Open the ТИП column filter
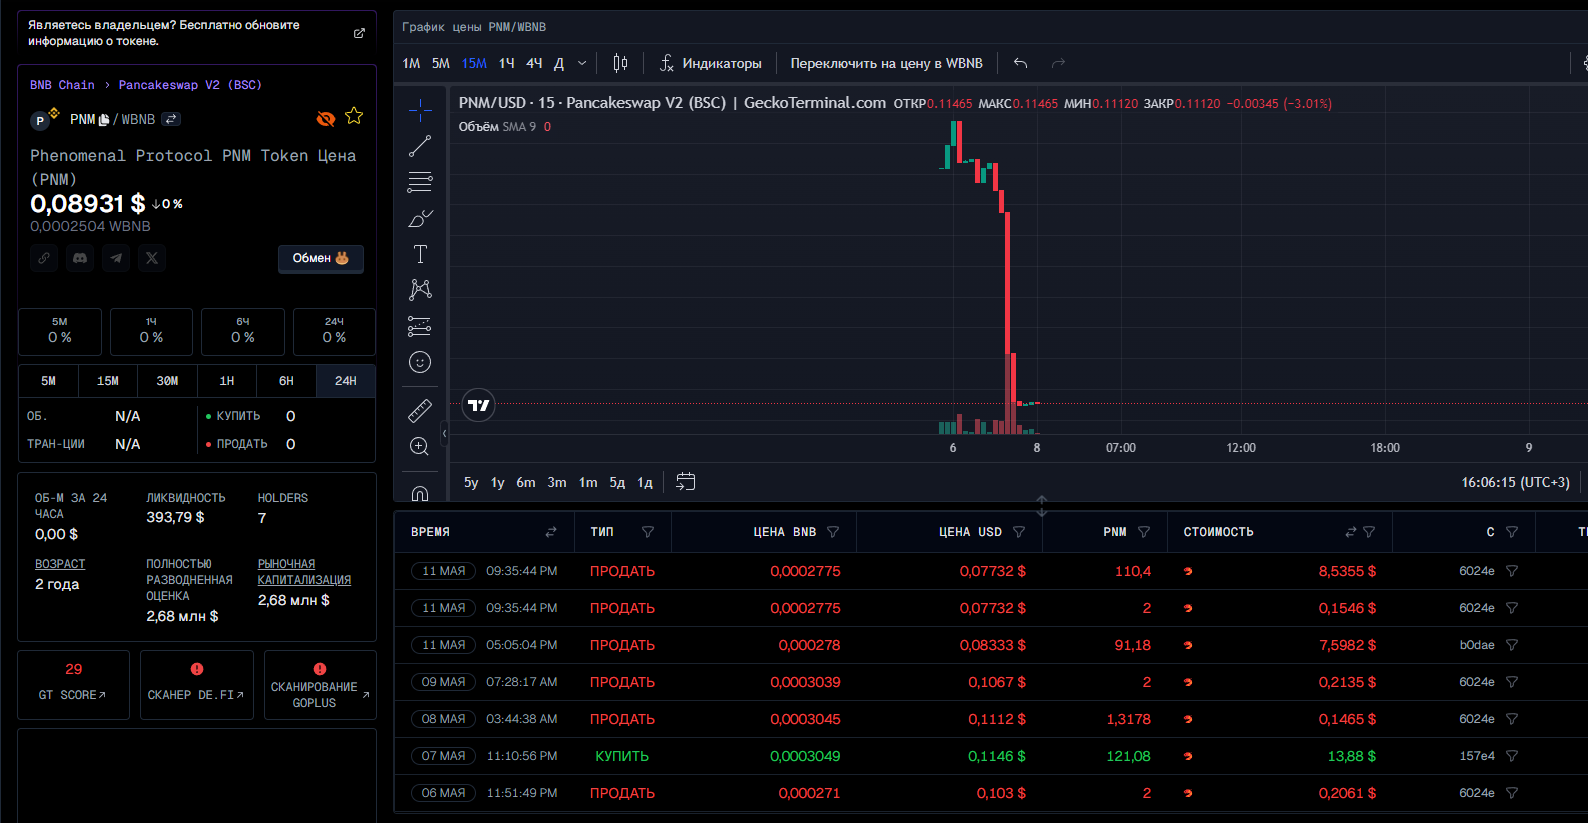This screenshot has height=823, width=1588. point(648,532)
